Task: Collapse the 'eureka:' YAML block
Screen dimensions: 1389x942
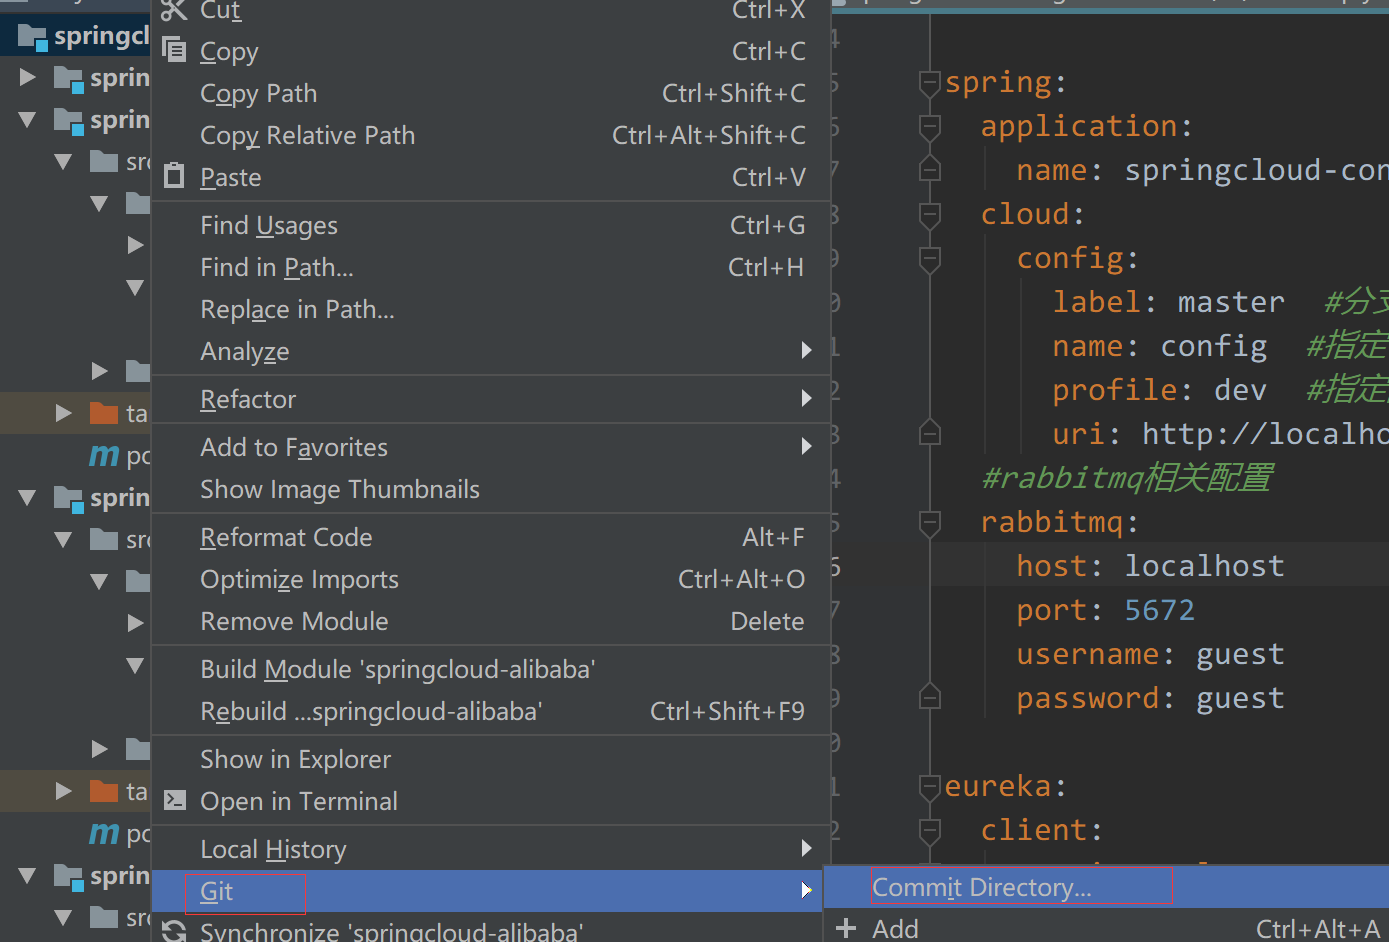Action: pyautogui.click(x=930, y=786)
